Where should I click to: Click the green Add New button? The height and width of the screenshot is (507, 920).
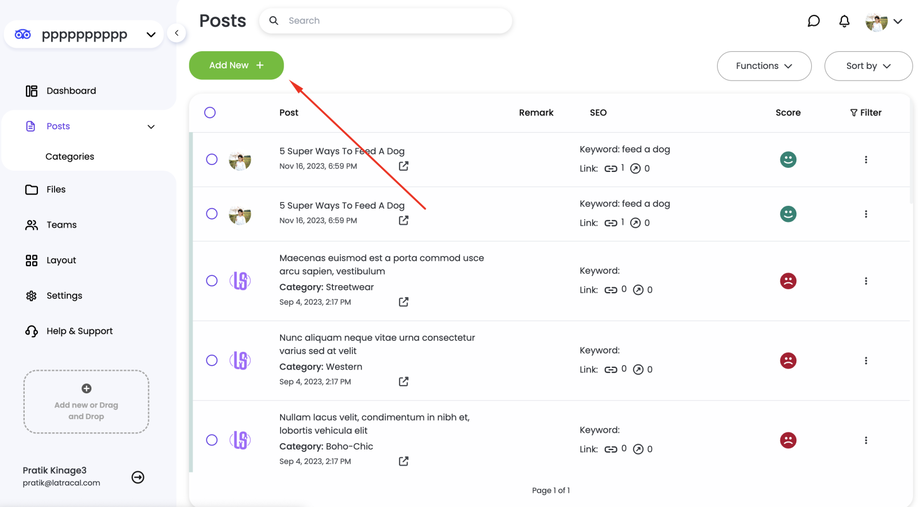pos(236,65)
